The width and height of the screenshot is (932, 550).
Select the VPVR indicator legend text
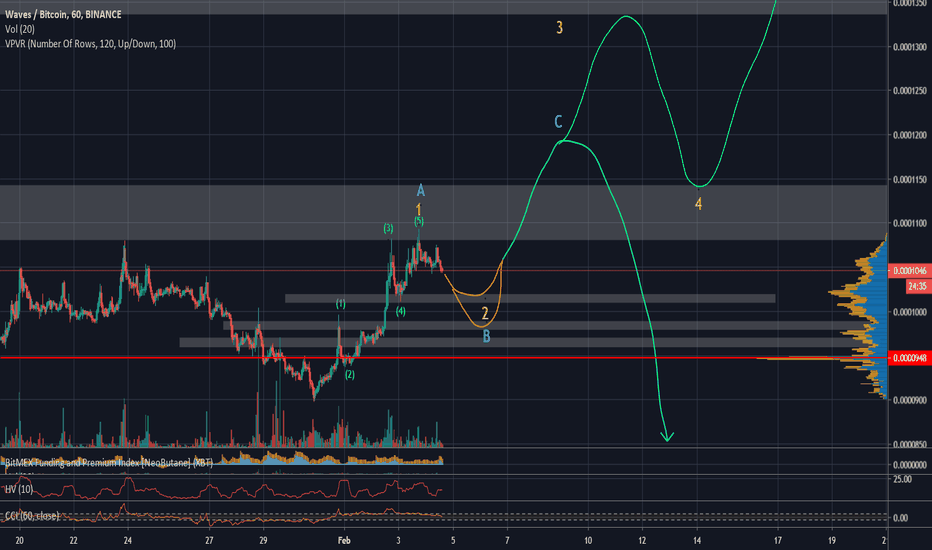pyautogui.click(x=90, y=44)
